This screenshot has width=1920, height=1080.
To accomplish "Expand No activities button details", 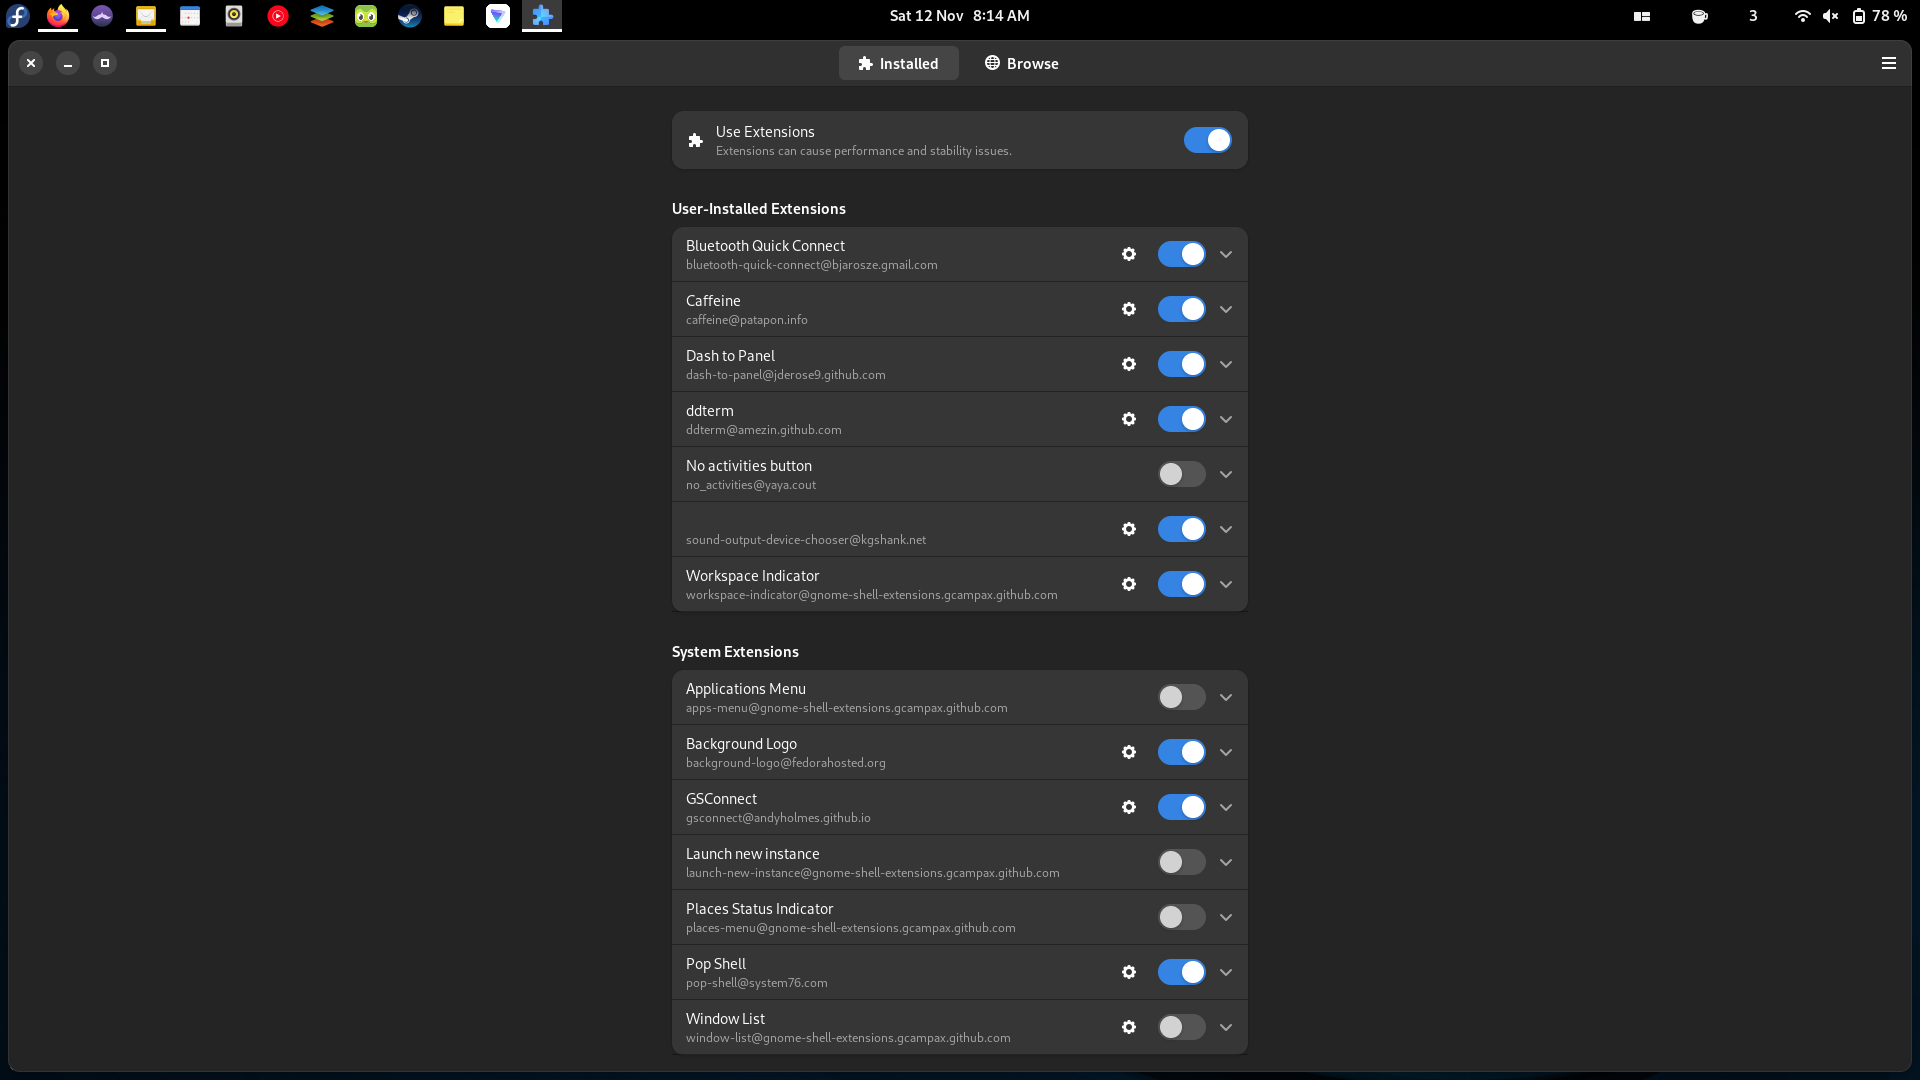I will (x=1226, y=474).
